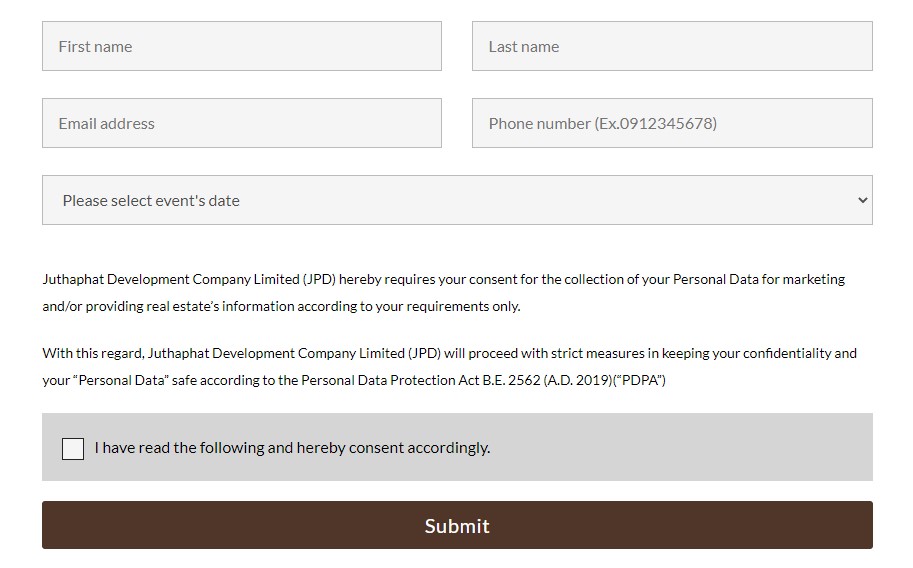Image resolution: width=913 pixels, height=568 pixels.
Task: Click inside the field below First name
Action: click(x=242, y=123)
